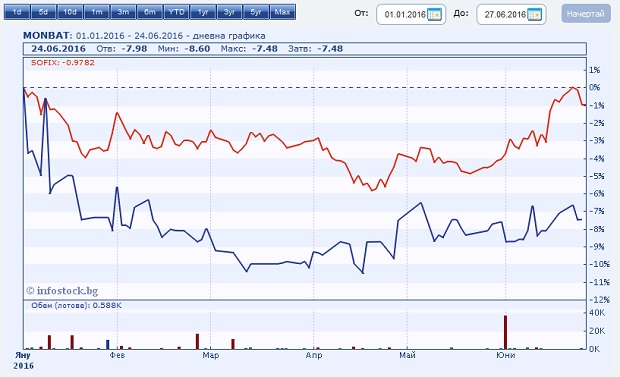This screenshot has height=377, width=620.
Task: Click the 24.06.2016 date in info bar
Action: (x=58, y=49)
